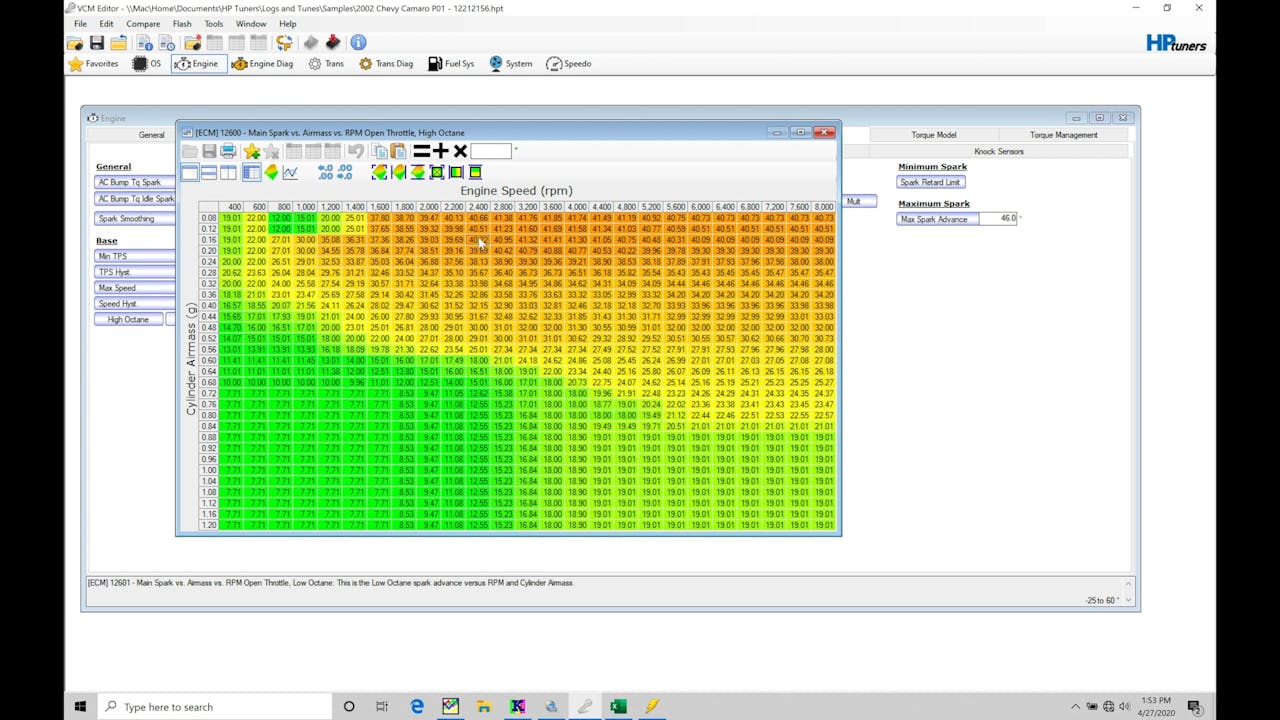Screen dimensions: 1280x720
Task: Toggle the single table view mode
Action: click(188, 172)
